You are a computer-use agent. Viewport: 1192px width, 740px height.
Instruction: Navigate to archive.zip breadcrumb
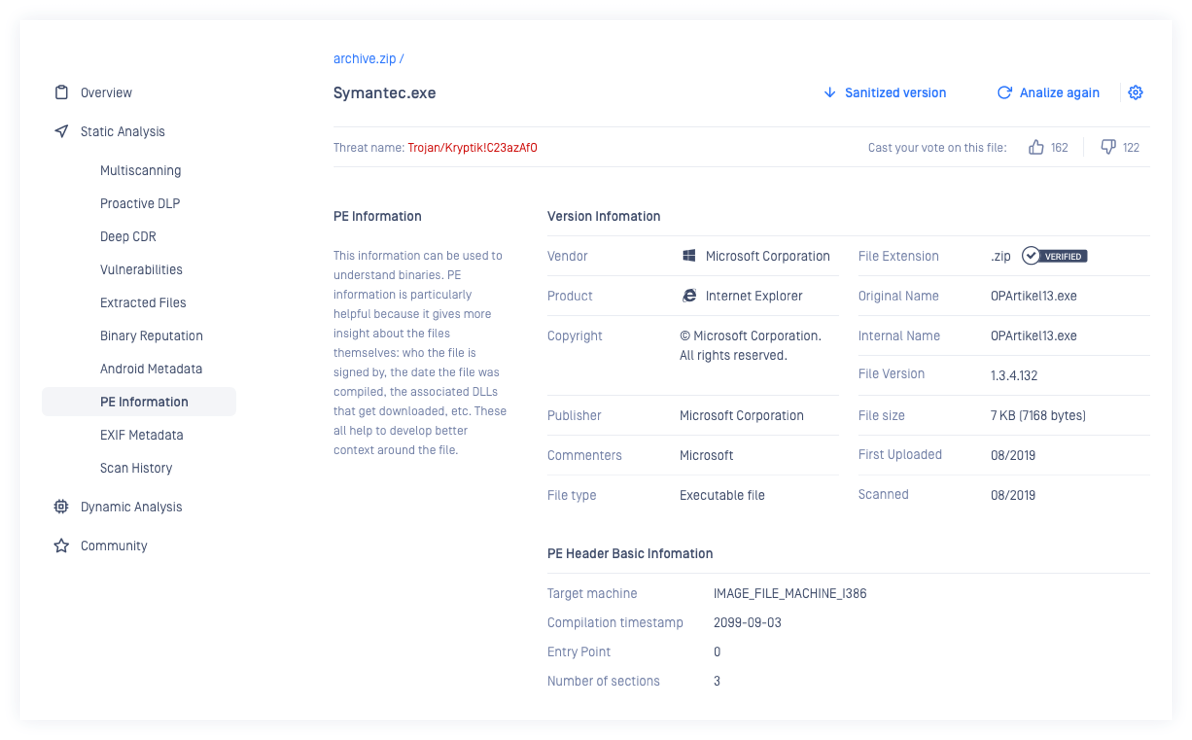click(364, 59)
